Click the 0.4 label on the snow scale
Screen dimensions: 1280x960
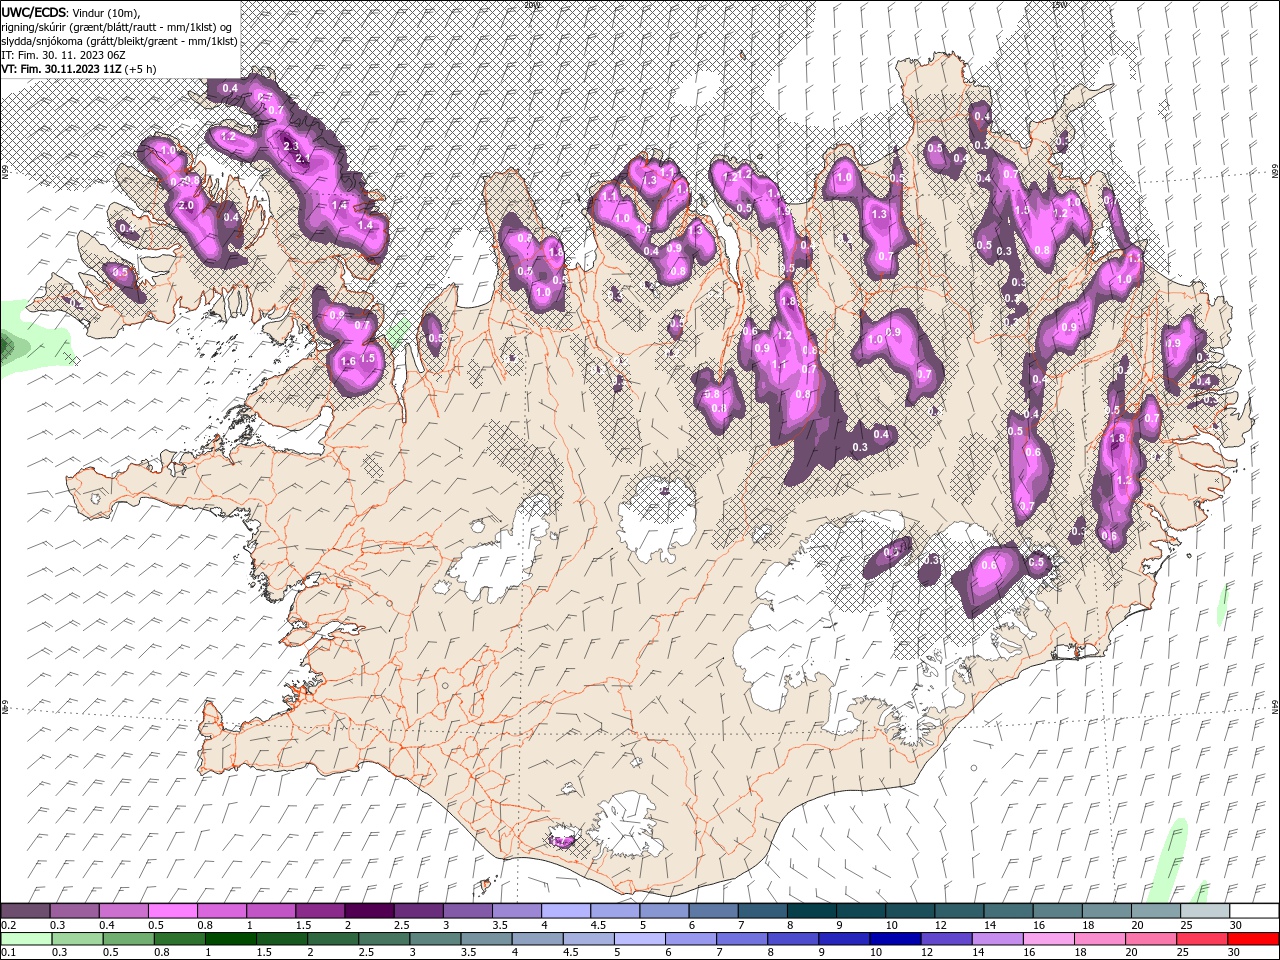coord(107,925)
